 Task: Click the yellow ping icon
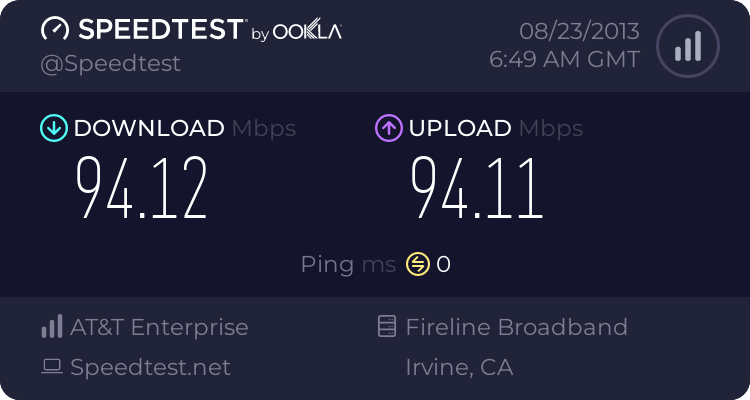point(417,264)
